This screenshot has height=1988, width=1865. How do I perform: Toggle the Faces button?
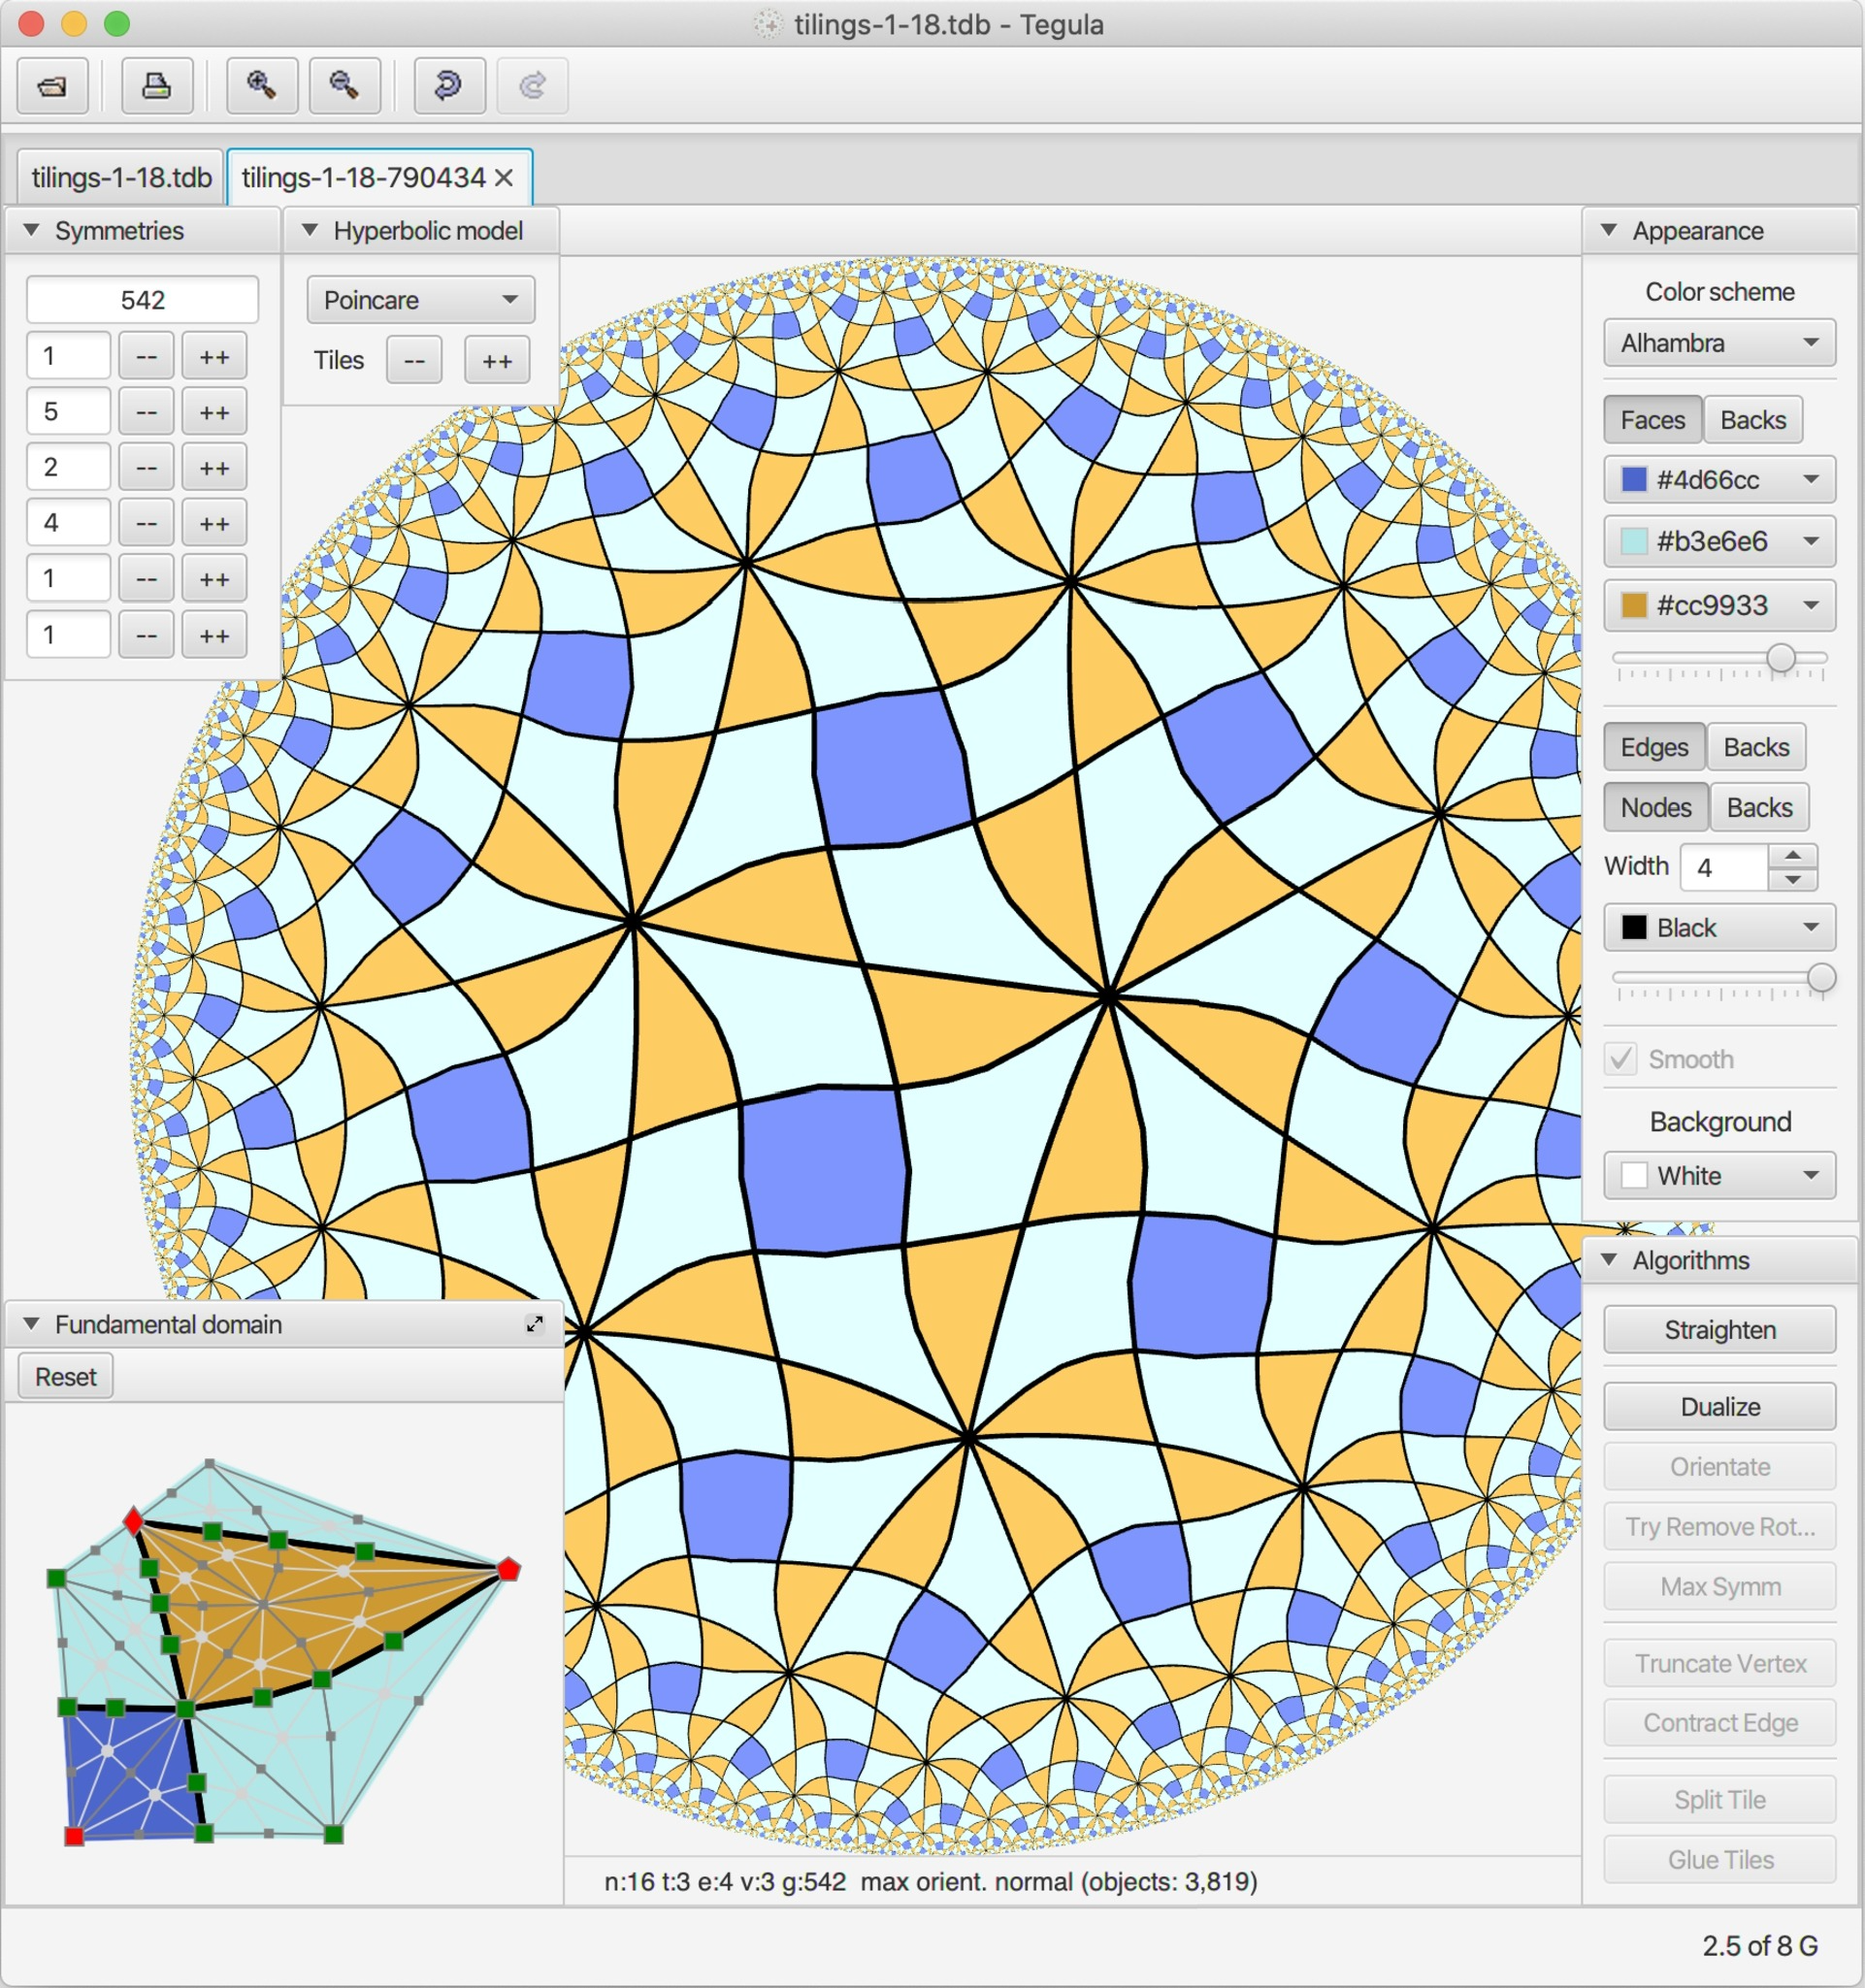tap(1652, 420)
